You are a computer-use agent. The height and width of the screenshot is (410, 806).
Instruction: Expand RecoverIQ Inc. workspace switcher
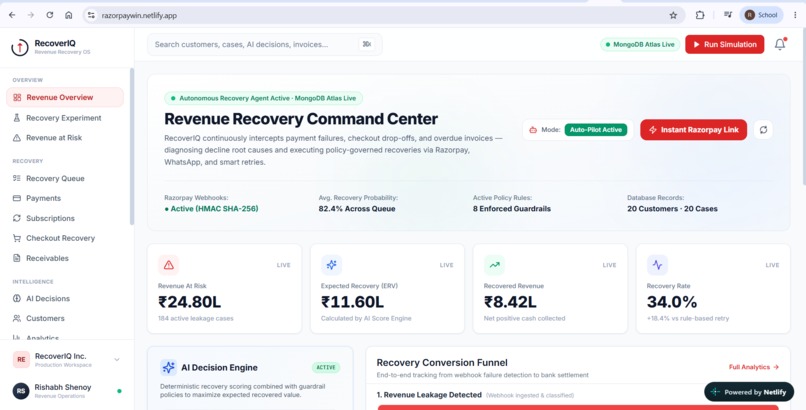[x=67, y=360]
